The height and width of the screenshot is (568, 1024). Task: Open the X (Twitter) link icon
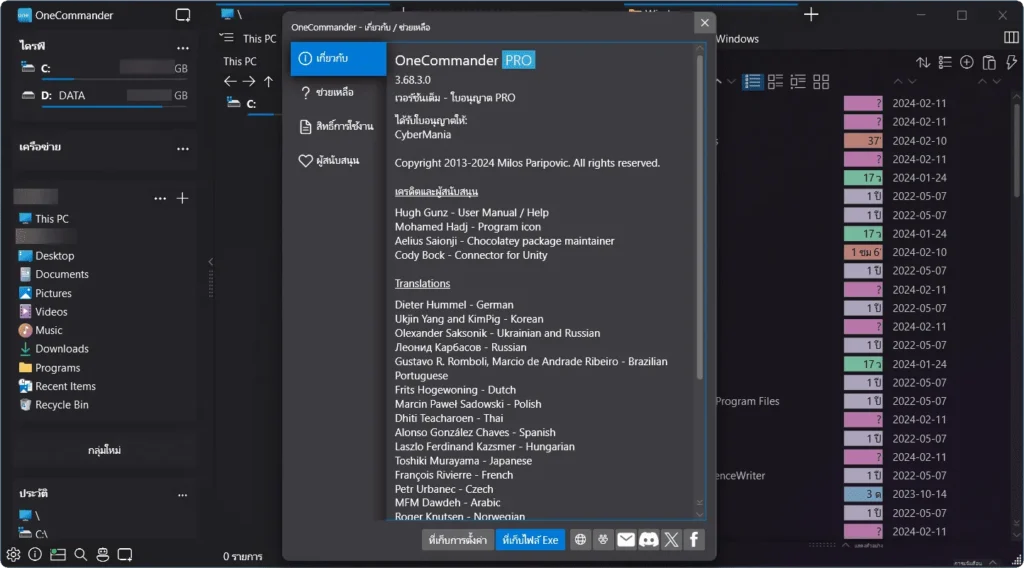(x=671, y=539)
